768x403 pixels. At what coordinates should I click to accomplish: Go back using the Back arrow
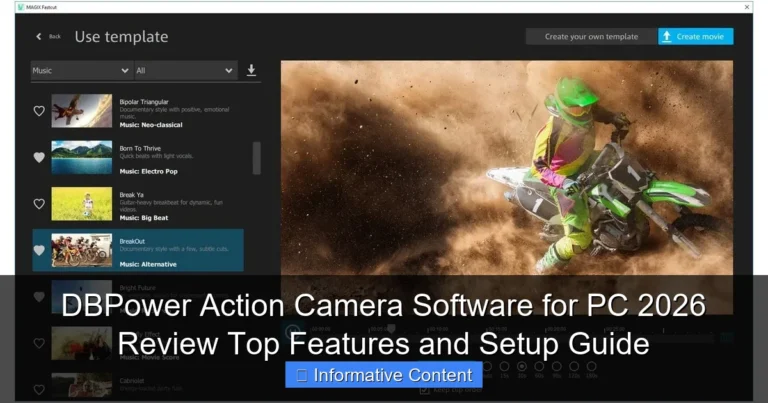(x=39, y=36)
